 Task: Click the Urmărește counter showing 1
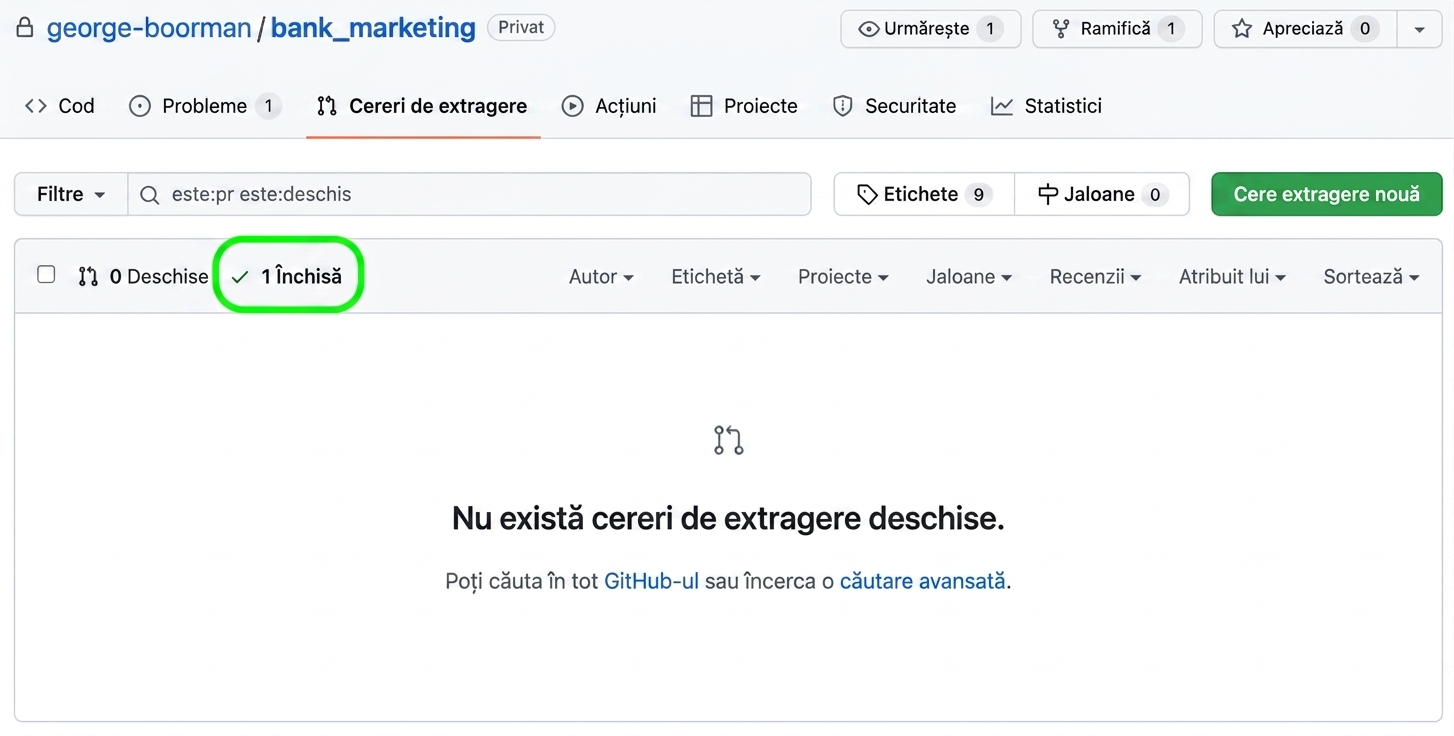pos(990,29)
